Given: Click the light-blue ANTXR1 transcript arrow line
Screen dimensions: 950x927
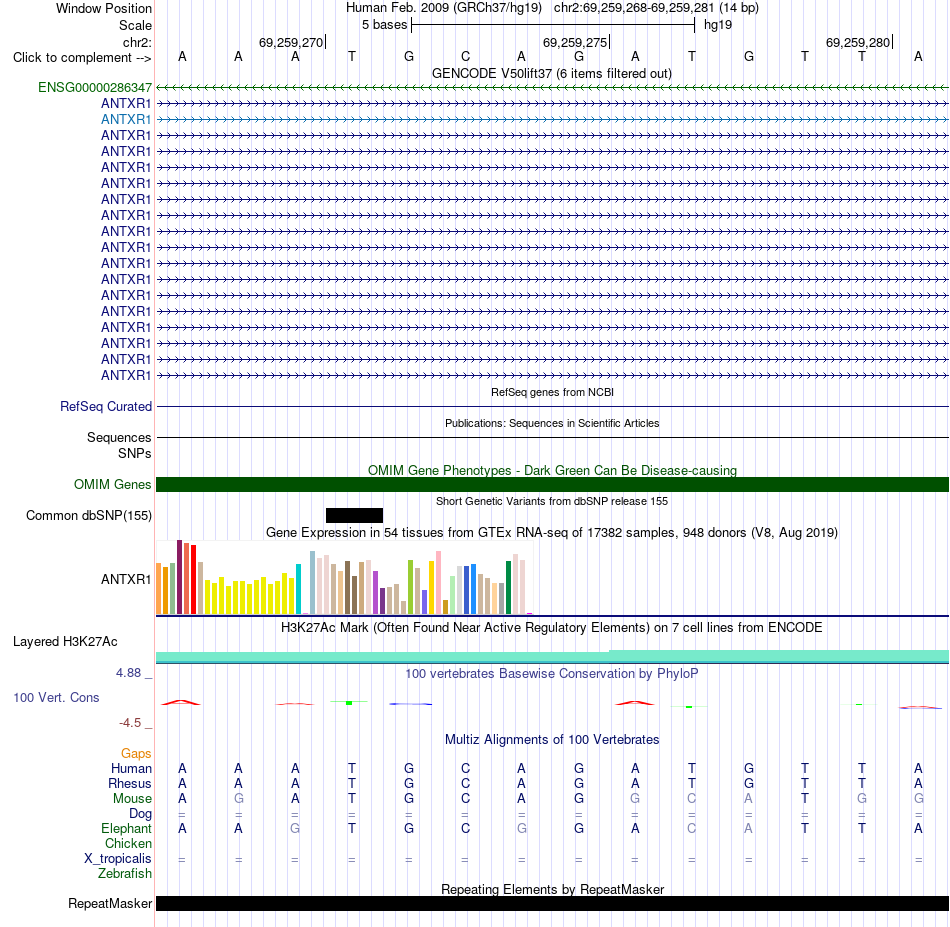Looking at the screenshot, I should point(552,119).
